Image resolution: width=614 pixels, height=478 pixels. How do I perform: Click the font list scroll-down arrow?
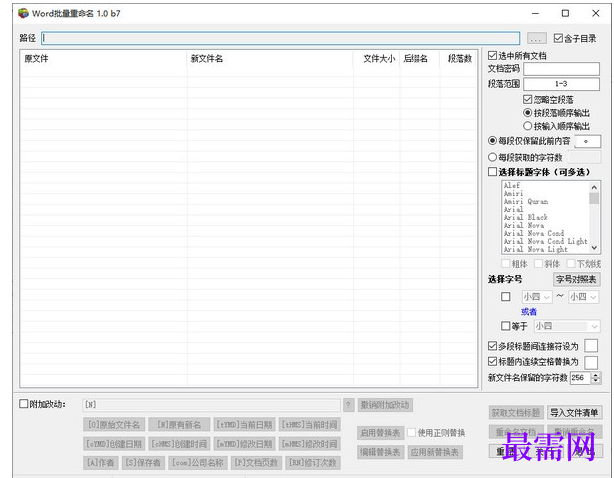tap(594, 248)
